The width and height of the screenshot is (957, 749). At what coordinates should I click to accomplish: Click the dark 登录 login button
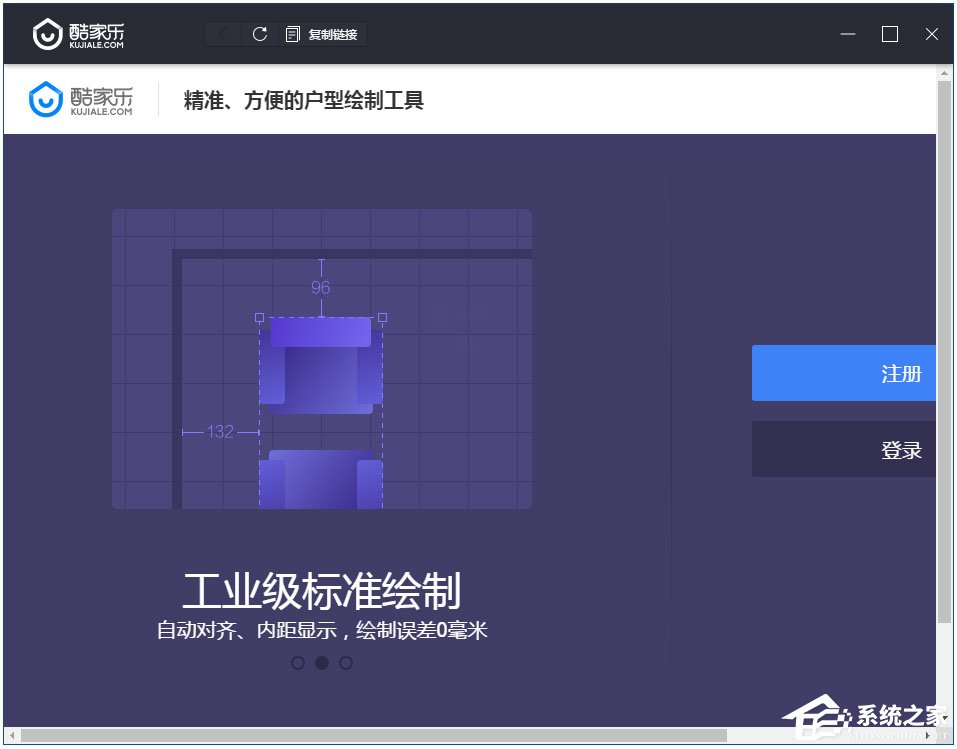click(844, 450)
